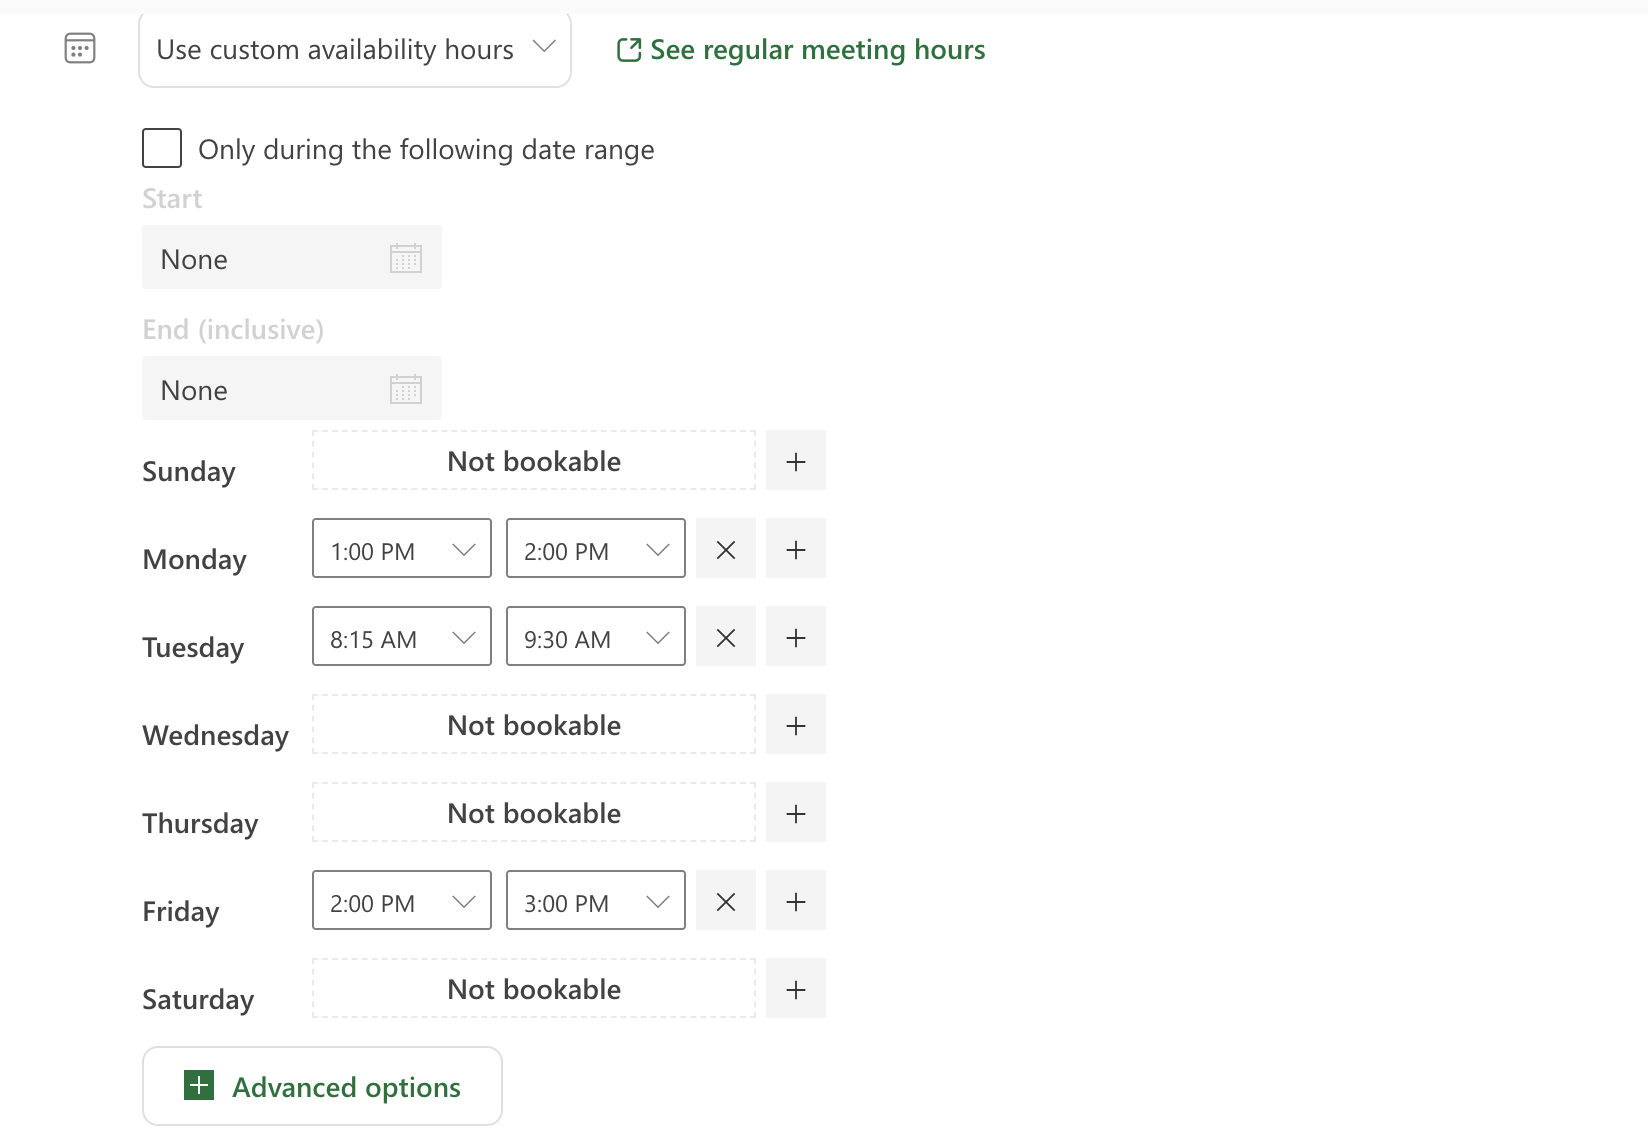Remove Monday's 1:00 PM time slot
The height and width of the screenshot is (1142, 1648).
coord(726,549)
